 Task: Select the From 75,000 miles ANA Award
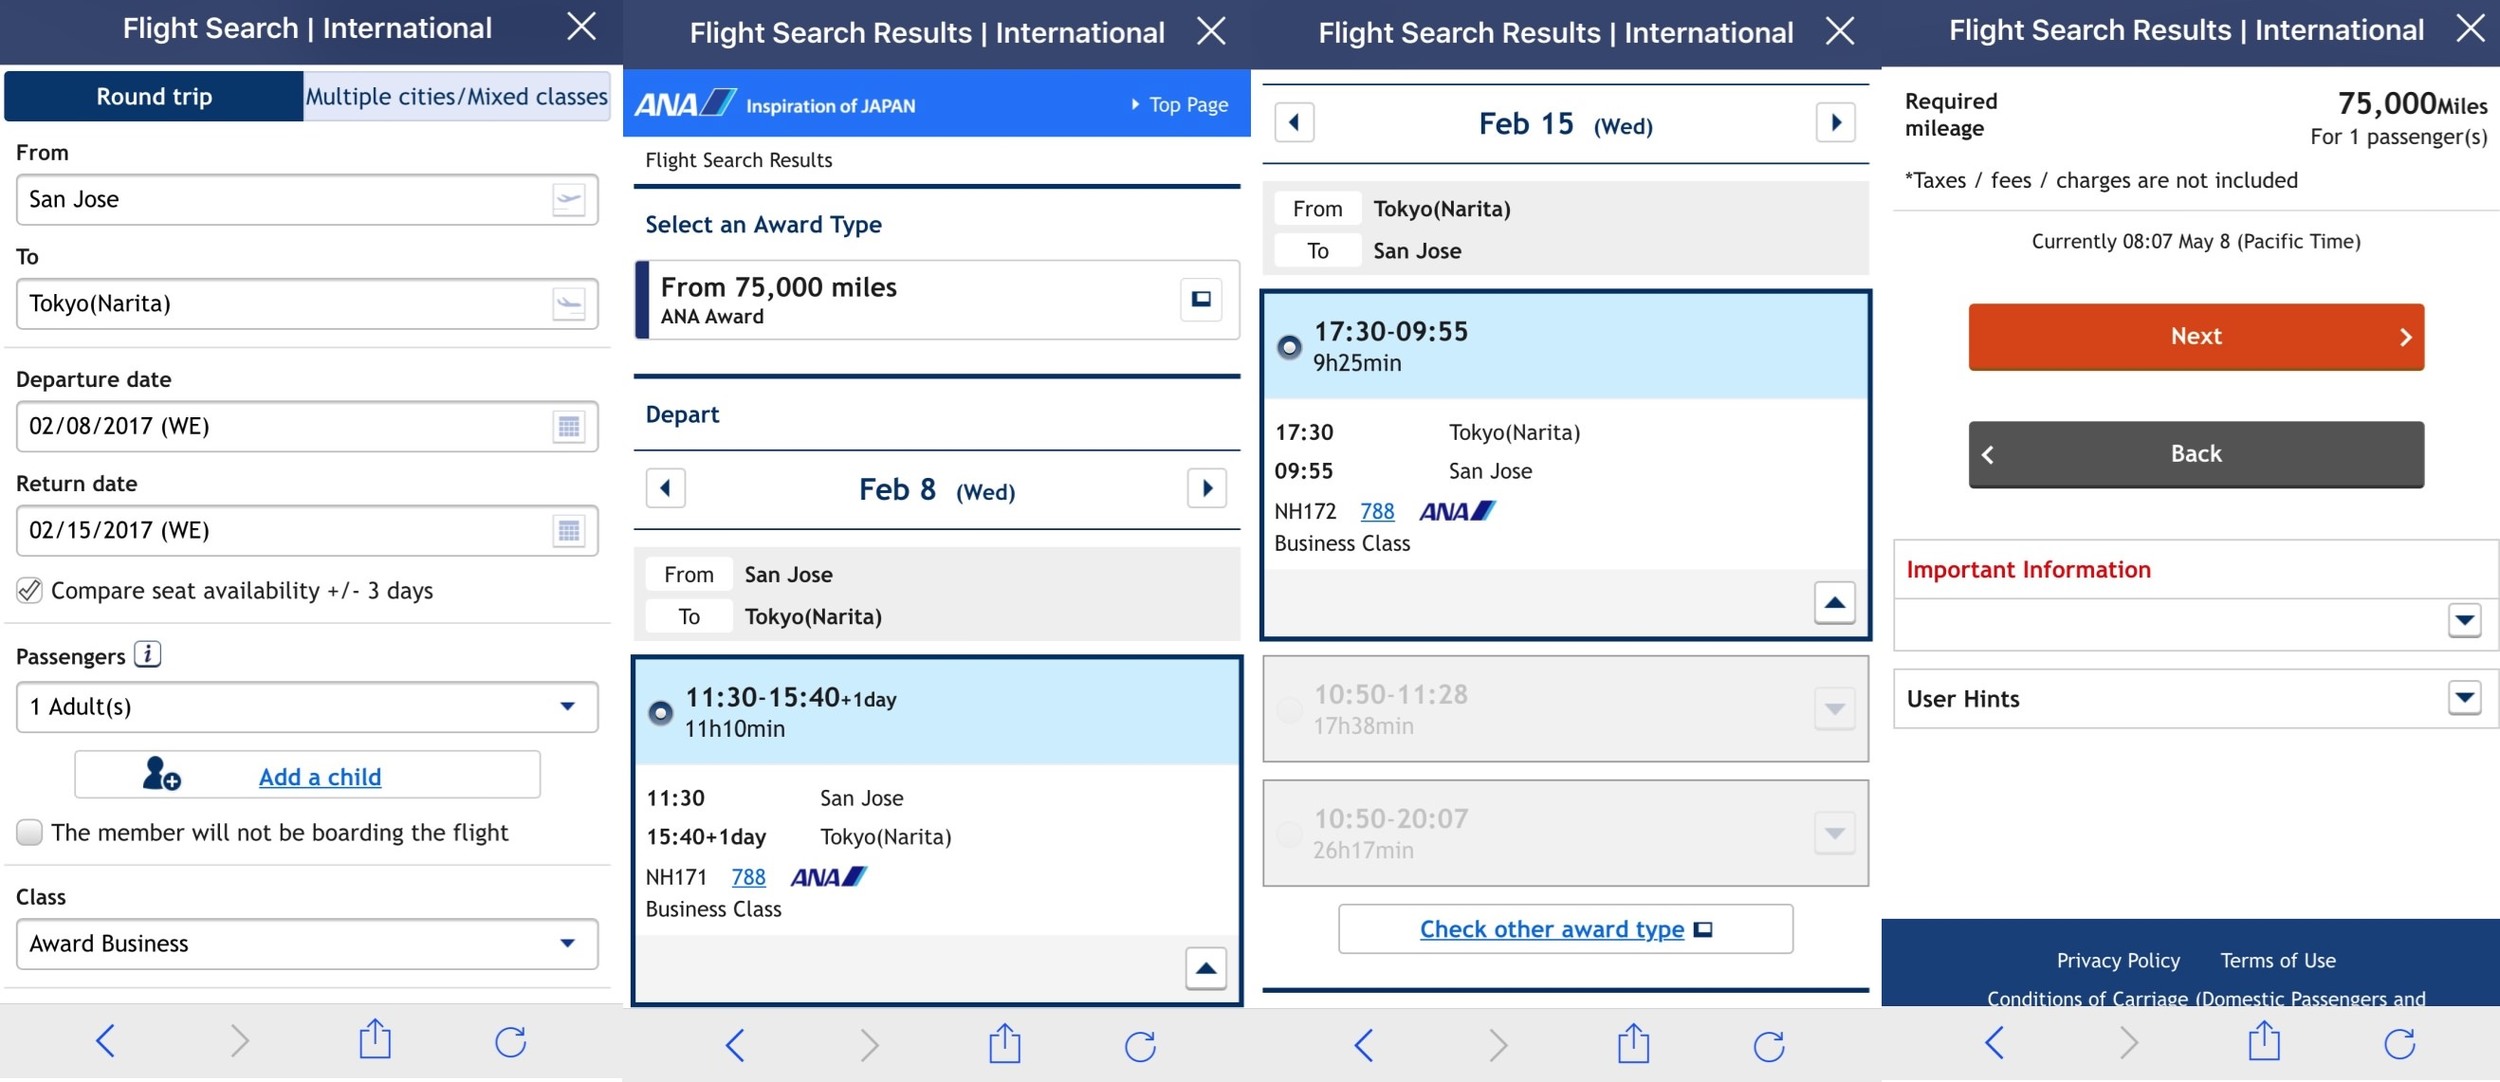(937, 300)
